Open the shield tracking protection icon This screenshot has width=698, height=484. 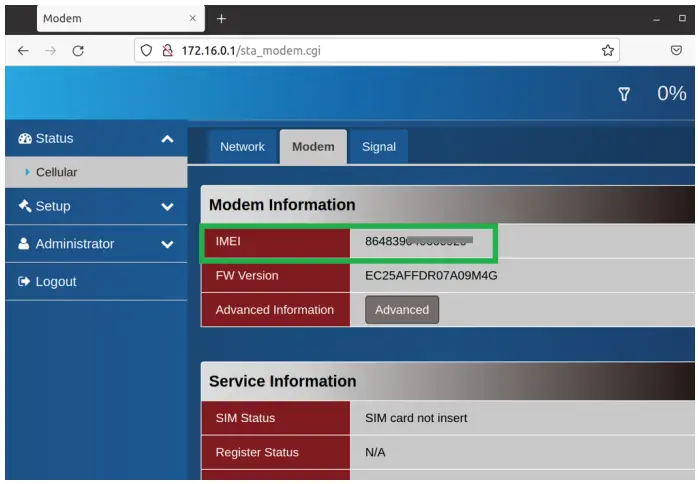[146, 50]
